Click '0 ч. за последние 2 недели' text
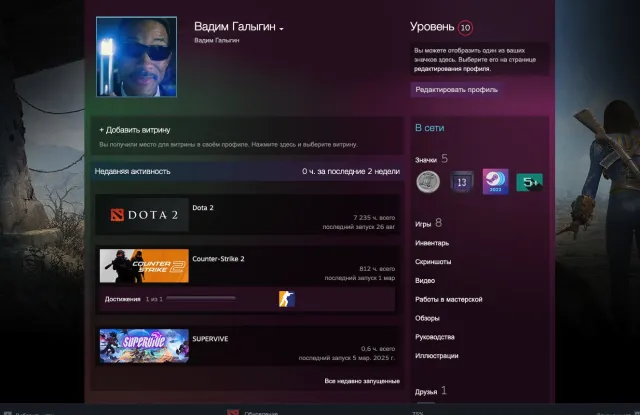This screenshot has height=415, width=640. point(351,171)
